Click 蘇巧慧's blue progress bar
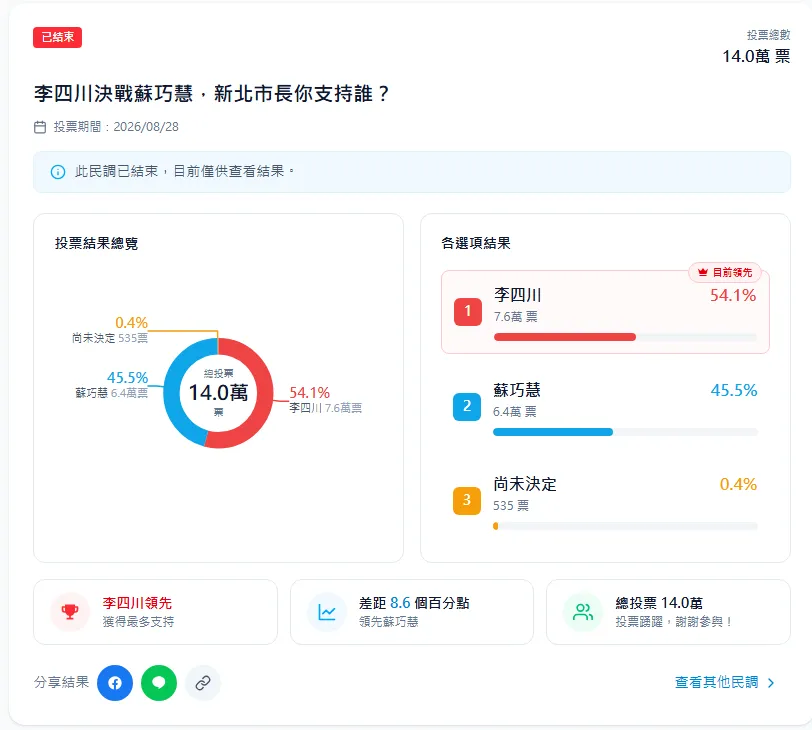812x730 pixels. click(553, 432)
